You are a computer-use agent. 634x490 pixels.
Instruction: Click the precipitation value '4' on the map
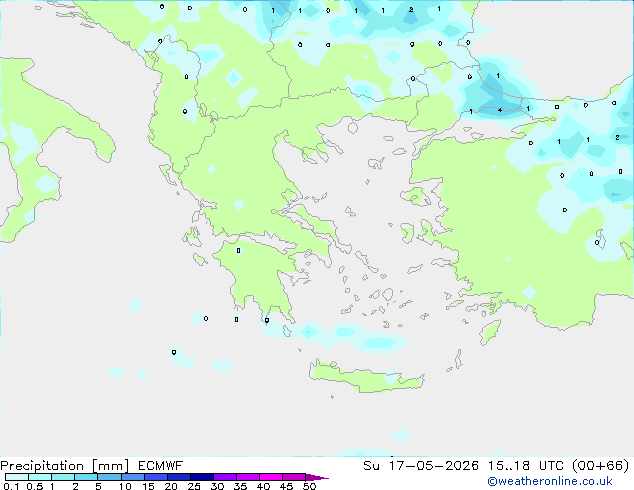(x=500, y=110)
